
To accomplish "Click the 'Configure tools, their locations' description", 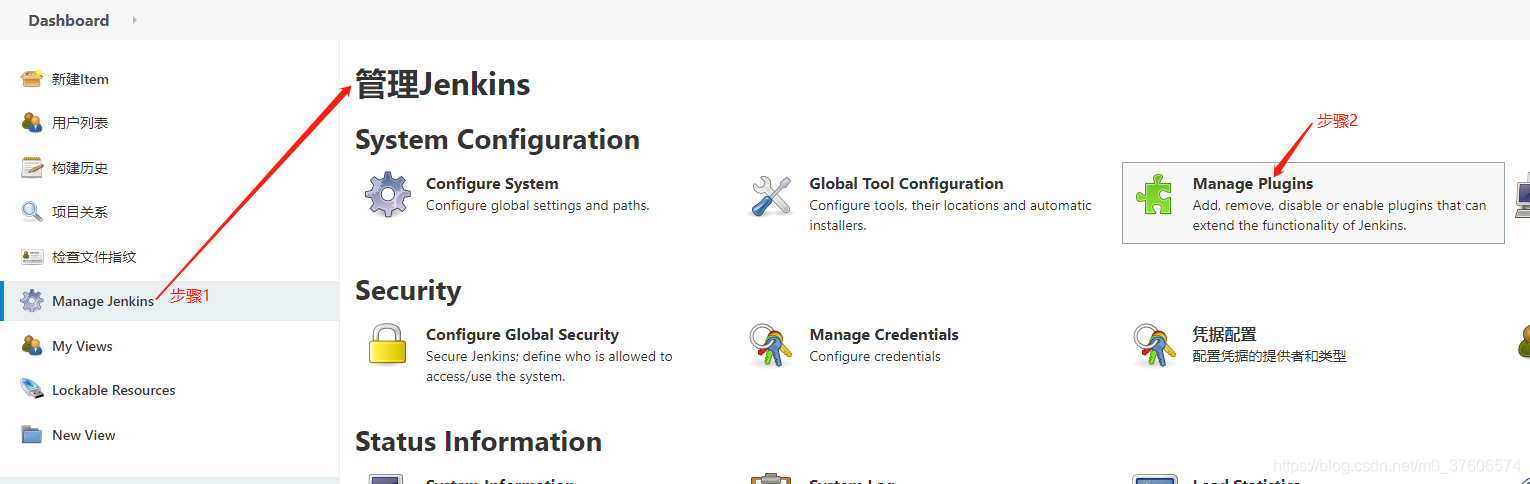I will click(951, 215).
